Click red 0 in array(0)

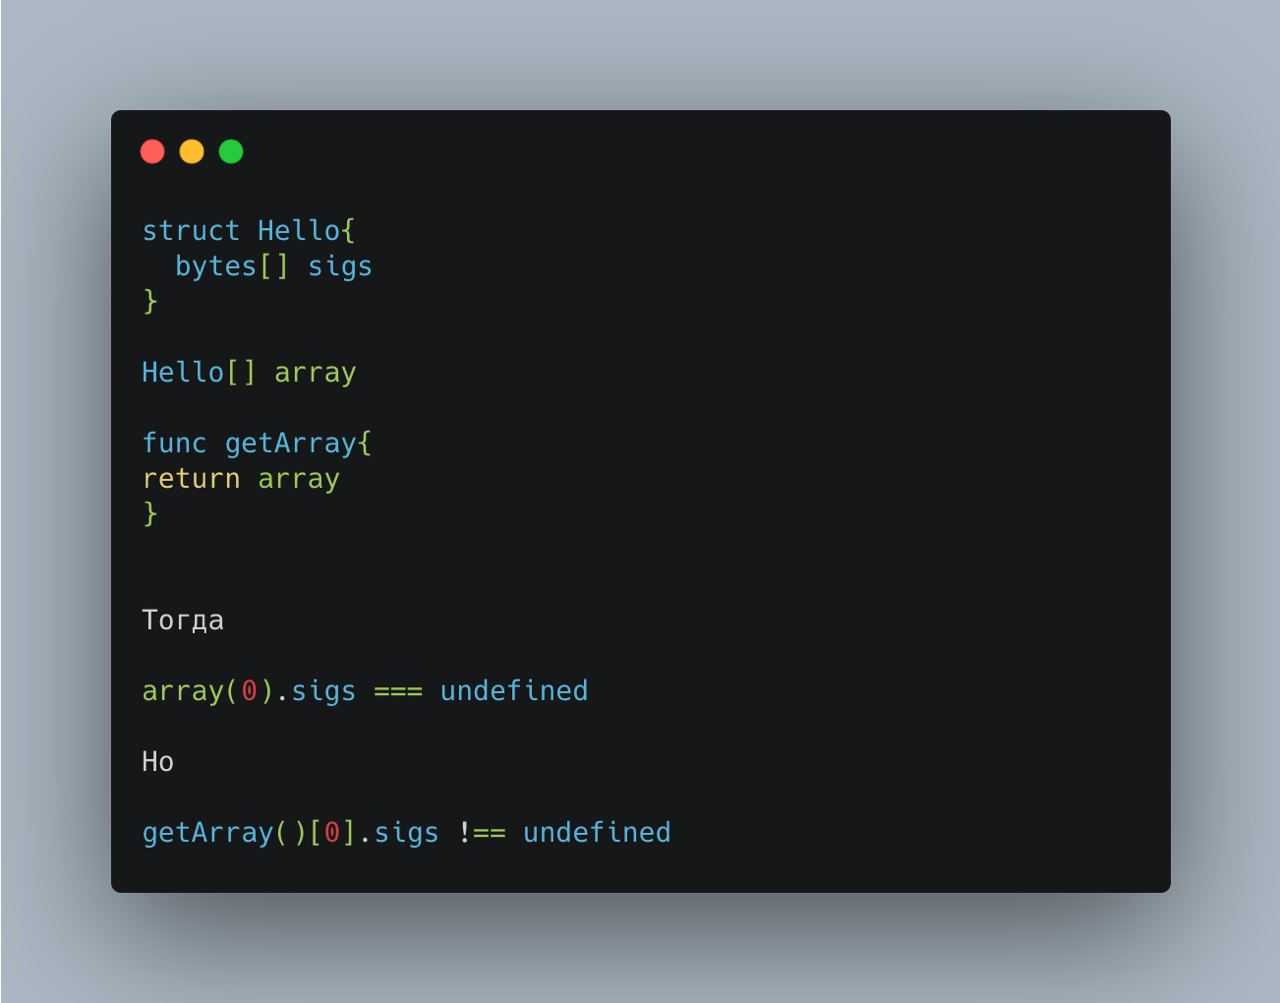pos(249,691)
